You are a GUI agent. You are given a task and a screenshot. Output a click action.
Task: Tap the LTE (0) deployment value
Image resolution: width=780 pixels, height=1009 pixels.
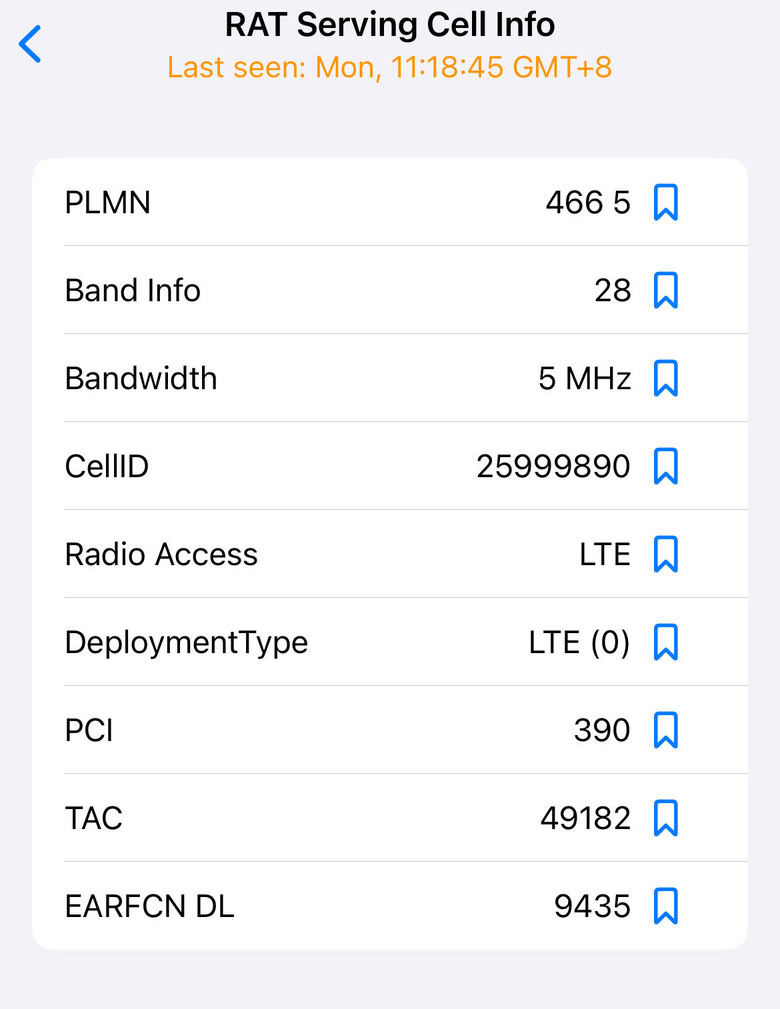pos(579,642)
